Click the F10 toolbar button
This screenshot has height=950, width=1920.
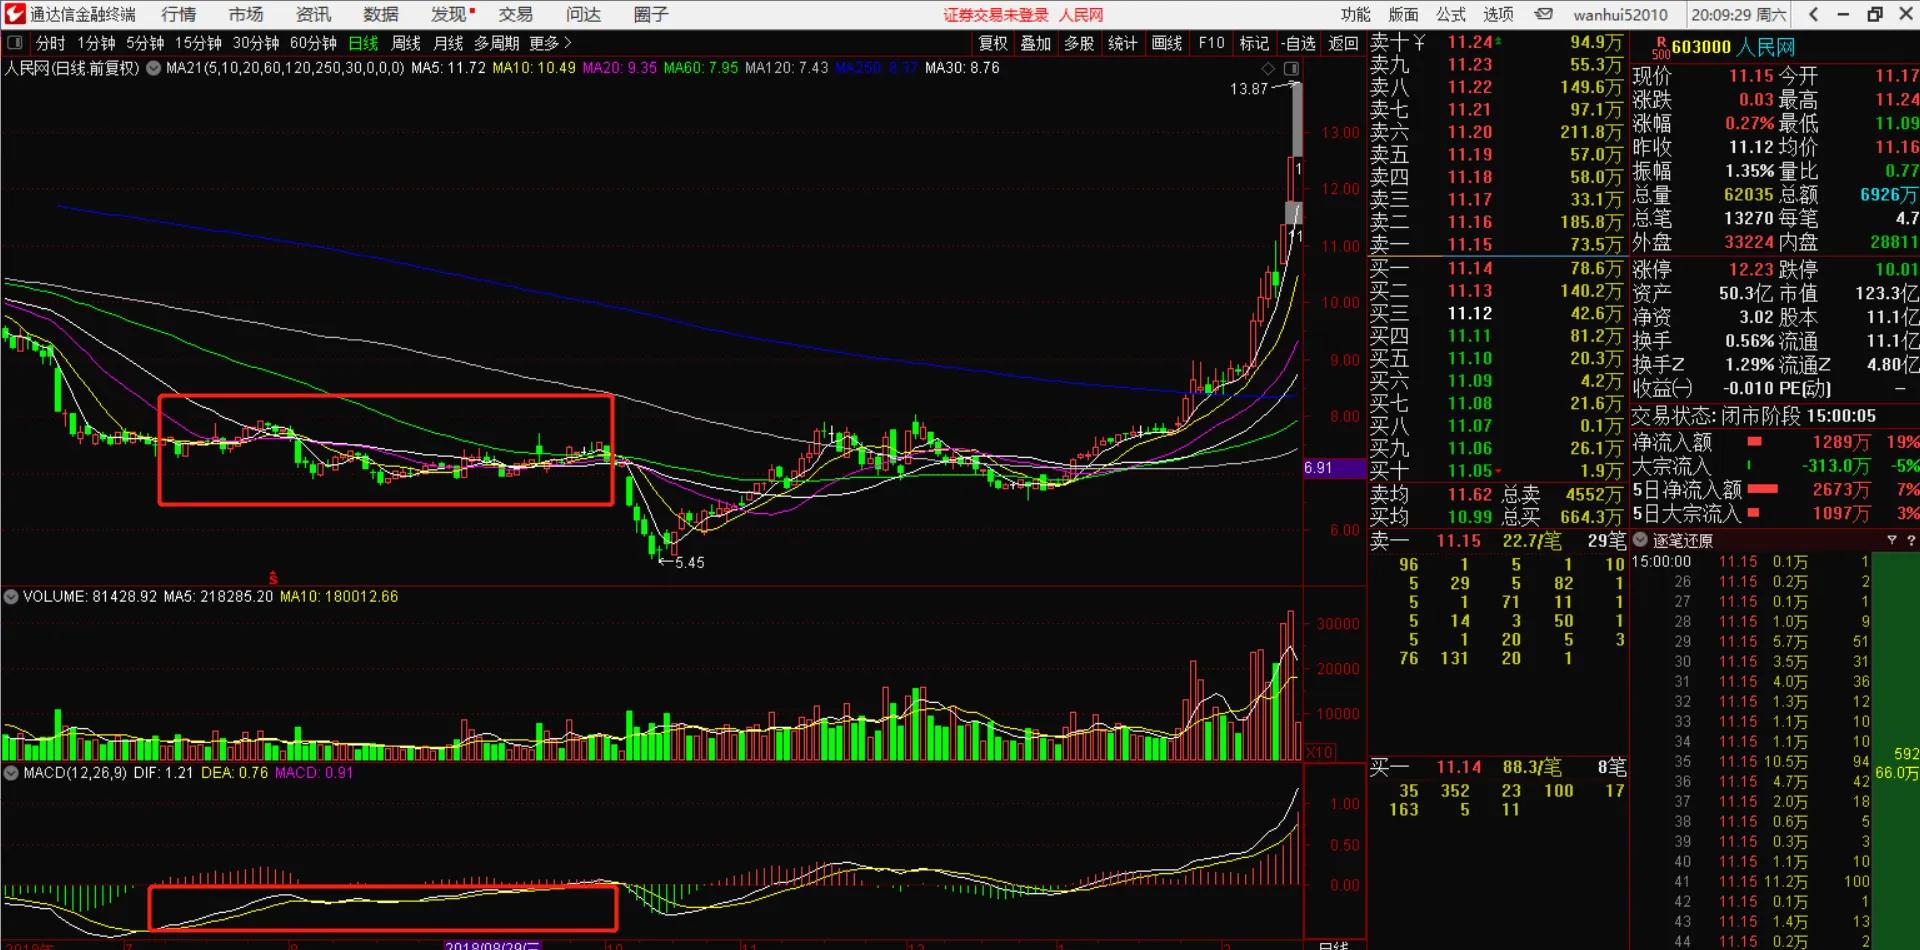coord(1211,43)
